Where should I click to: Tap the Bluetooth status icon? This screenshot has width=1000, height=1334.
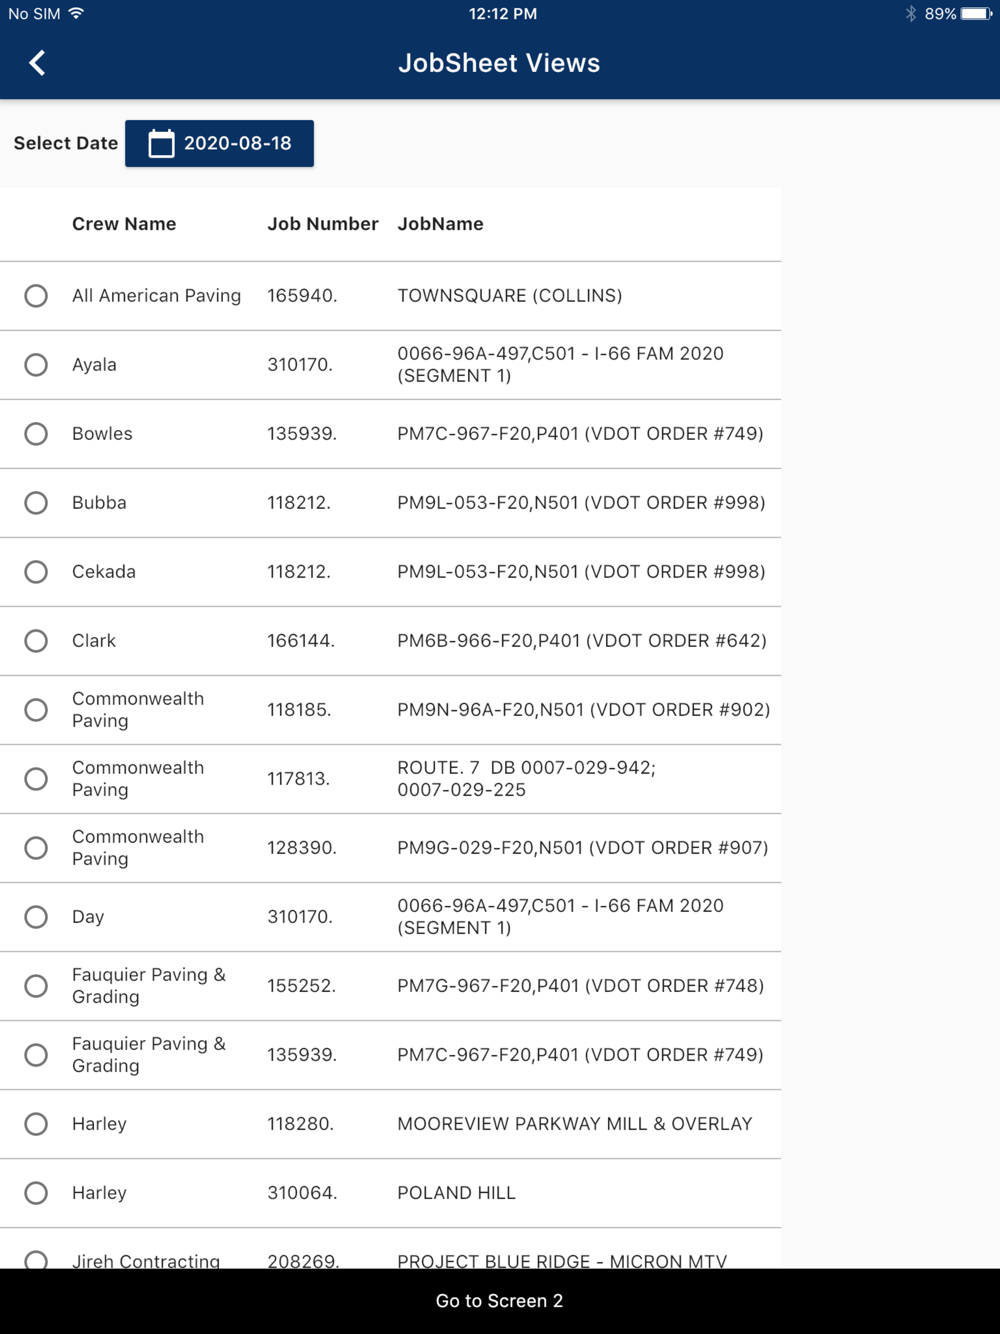click(910, 14)
